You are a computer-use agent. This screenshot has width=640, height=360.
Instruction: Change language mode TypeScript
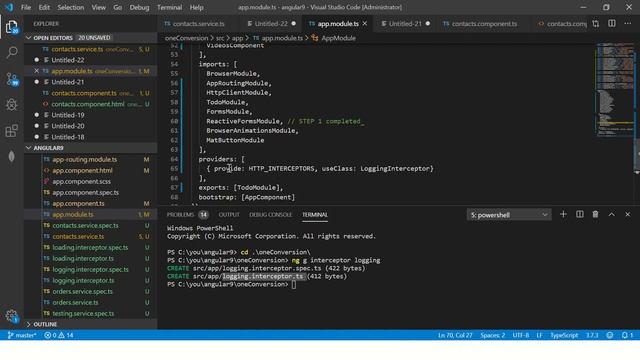pos(564,335)
